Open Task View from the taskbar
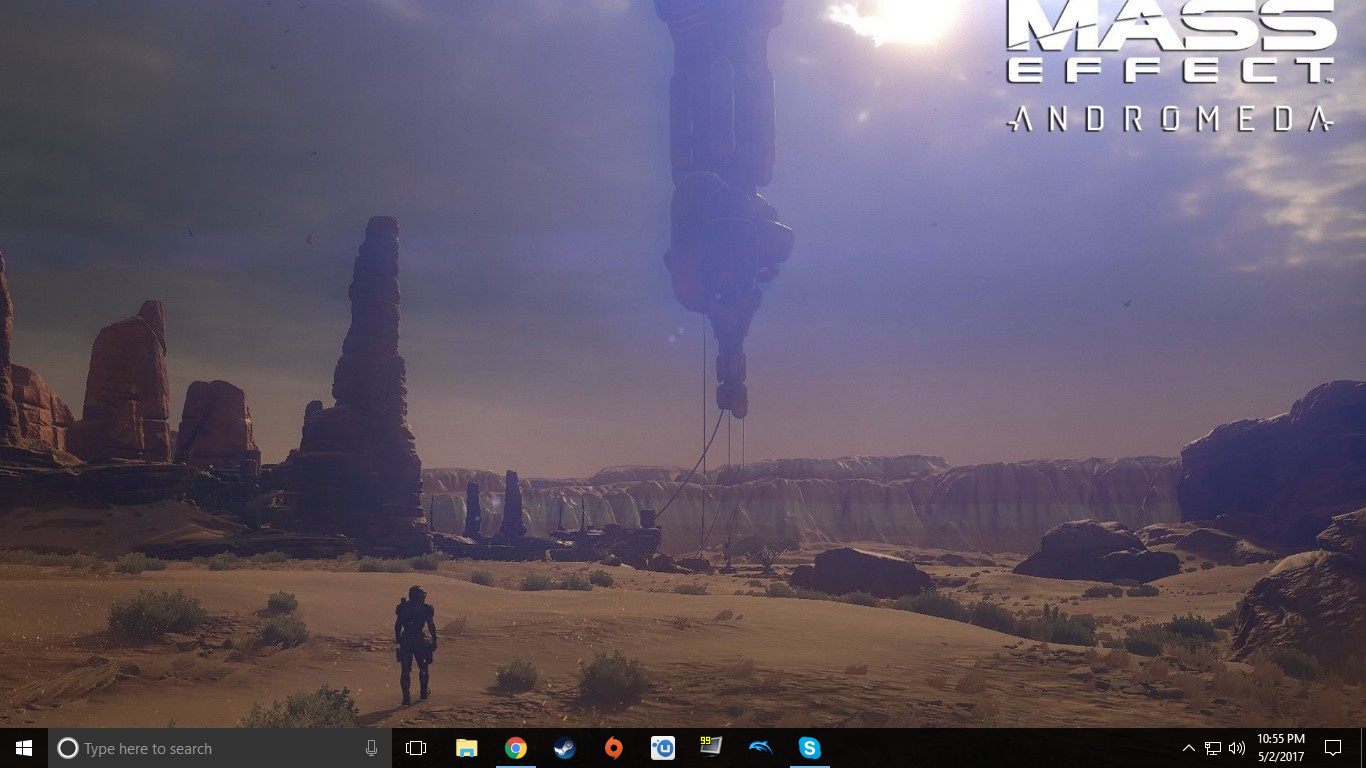This screenshot has width=1366, height=768. click(416, 748)
